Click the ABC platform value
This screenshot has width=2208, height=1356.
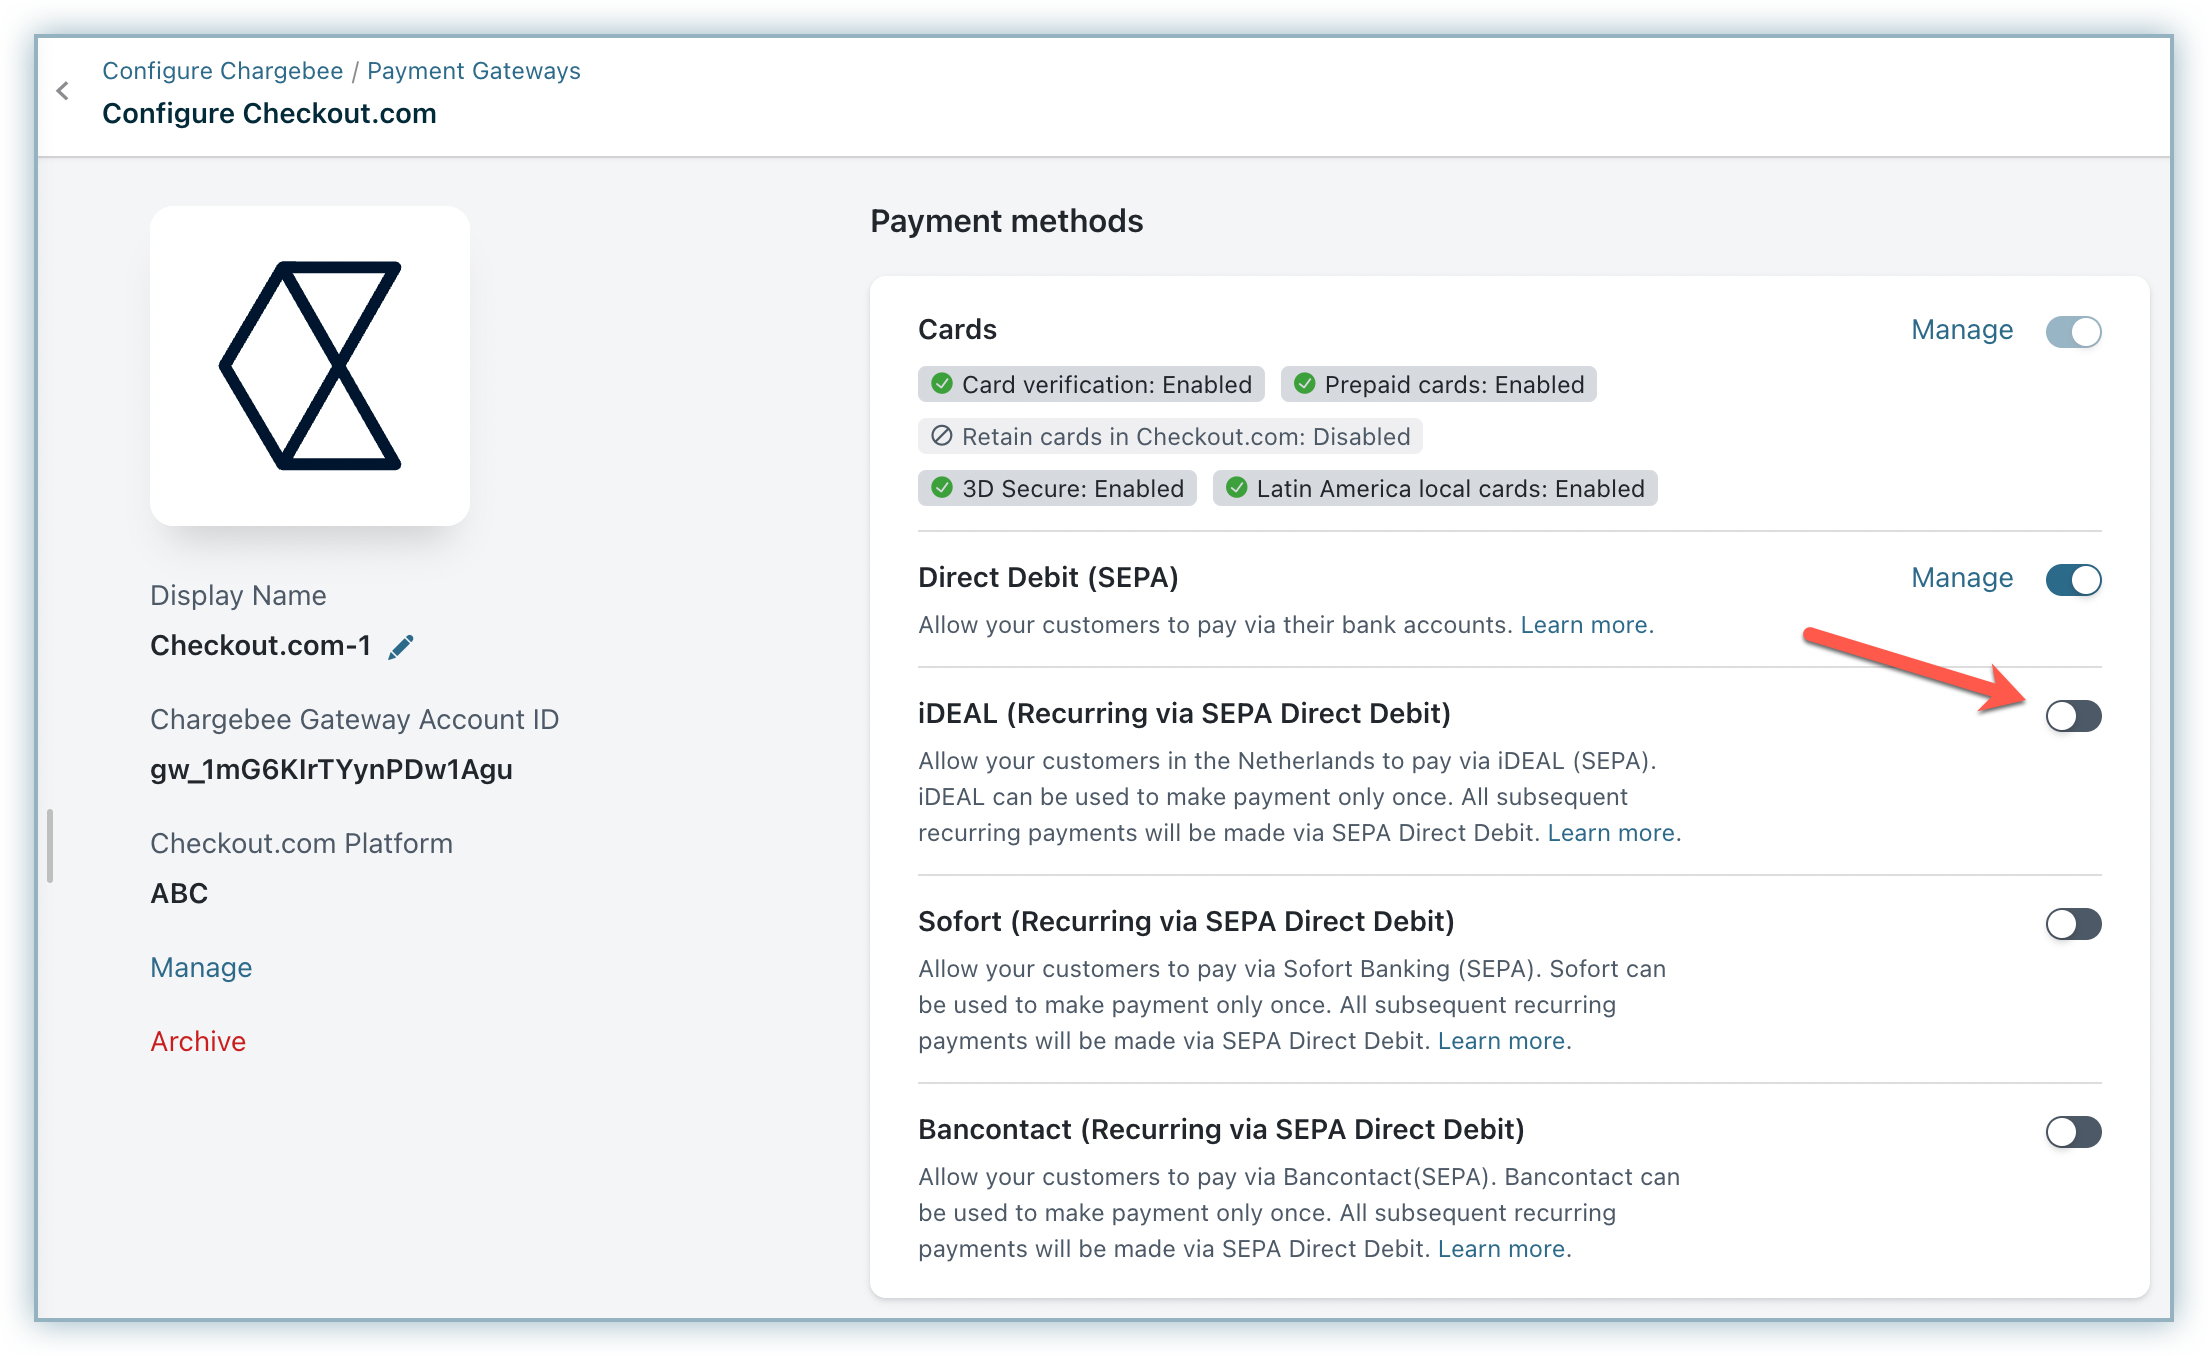coord(179,893)
